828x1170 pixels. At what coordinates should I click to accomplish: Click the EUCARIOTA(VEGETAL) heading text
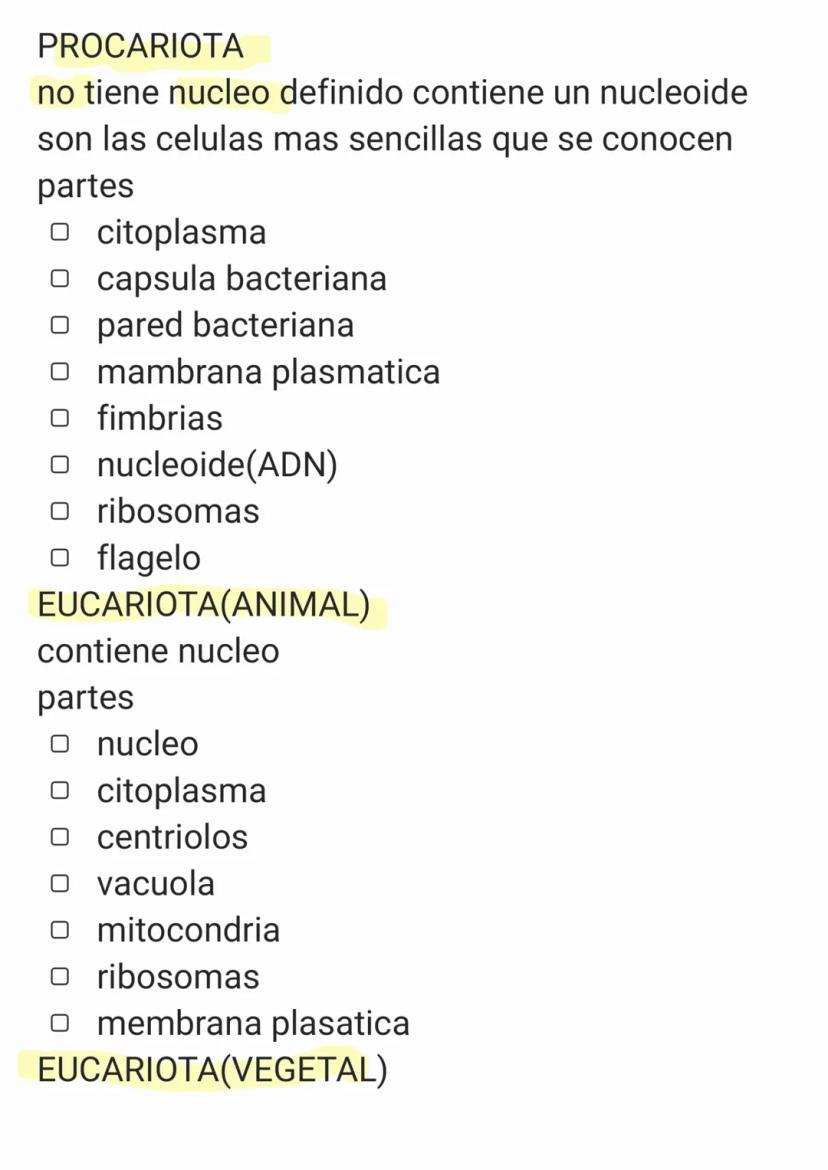[211, 1070]
